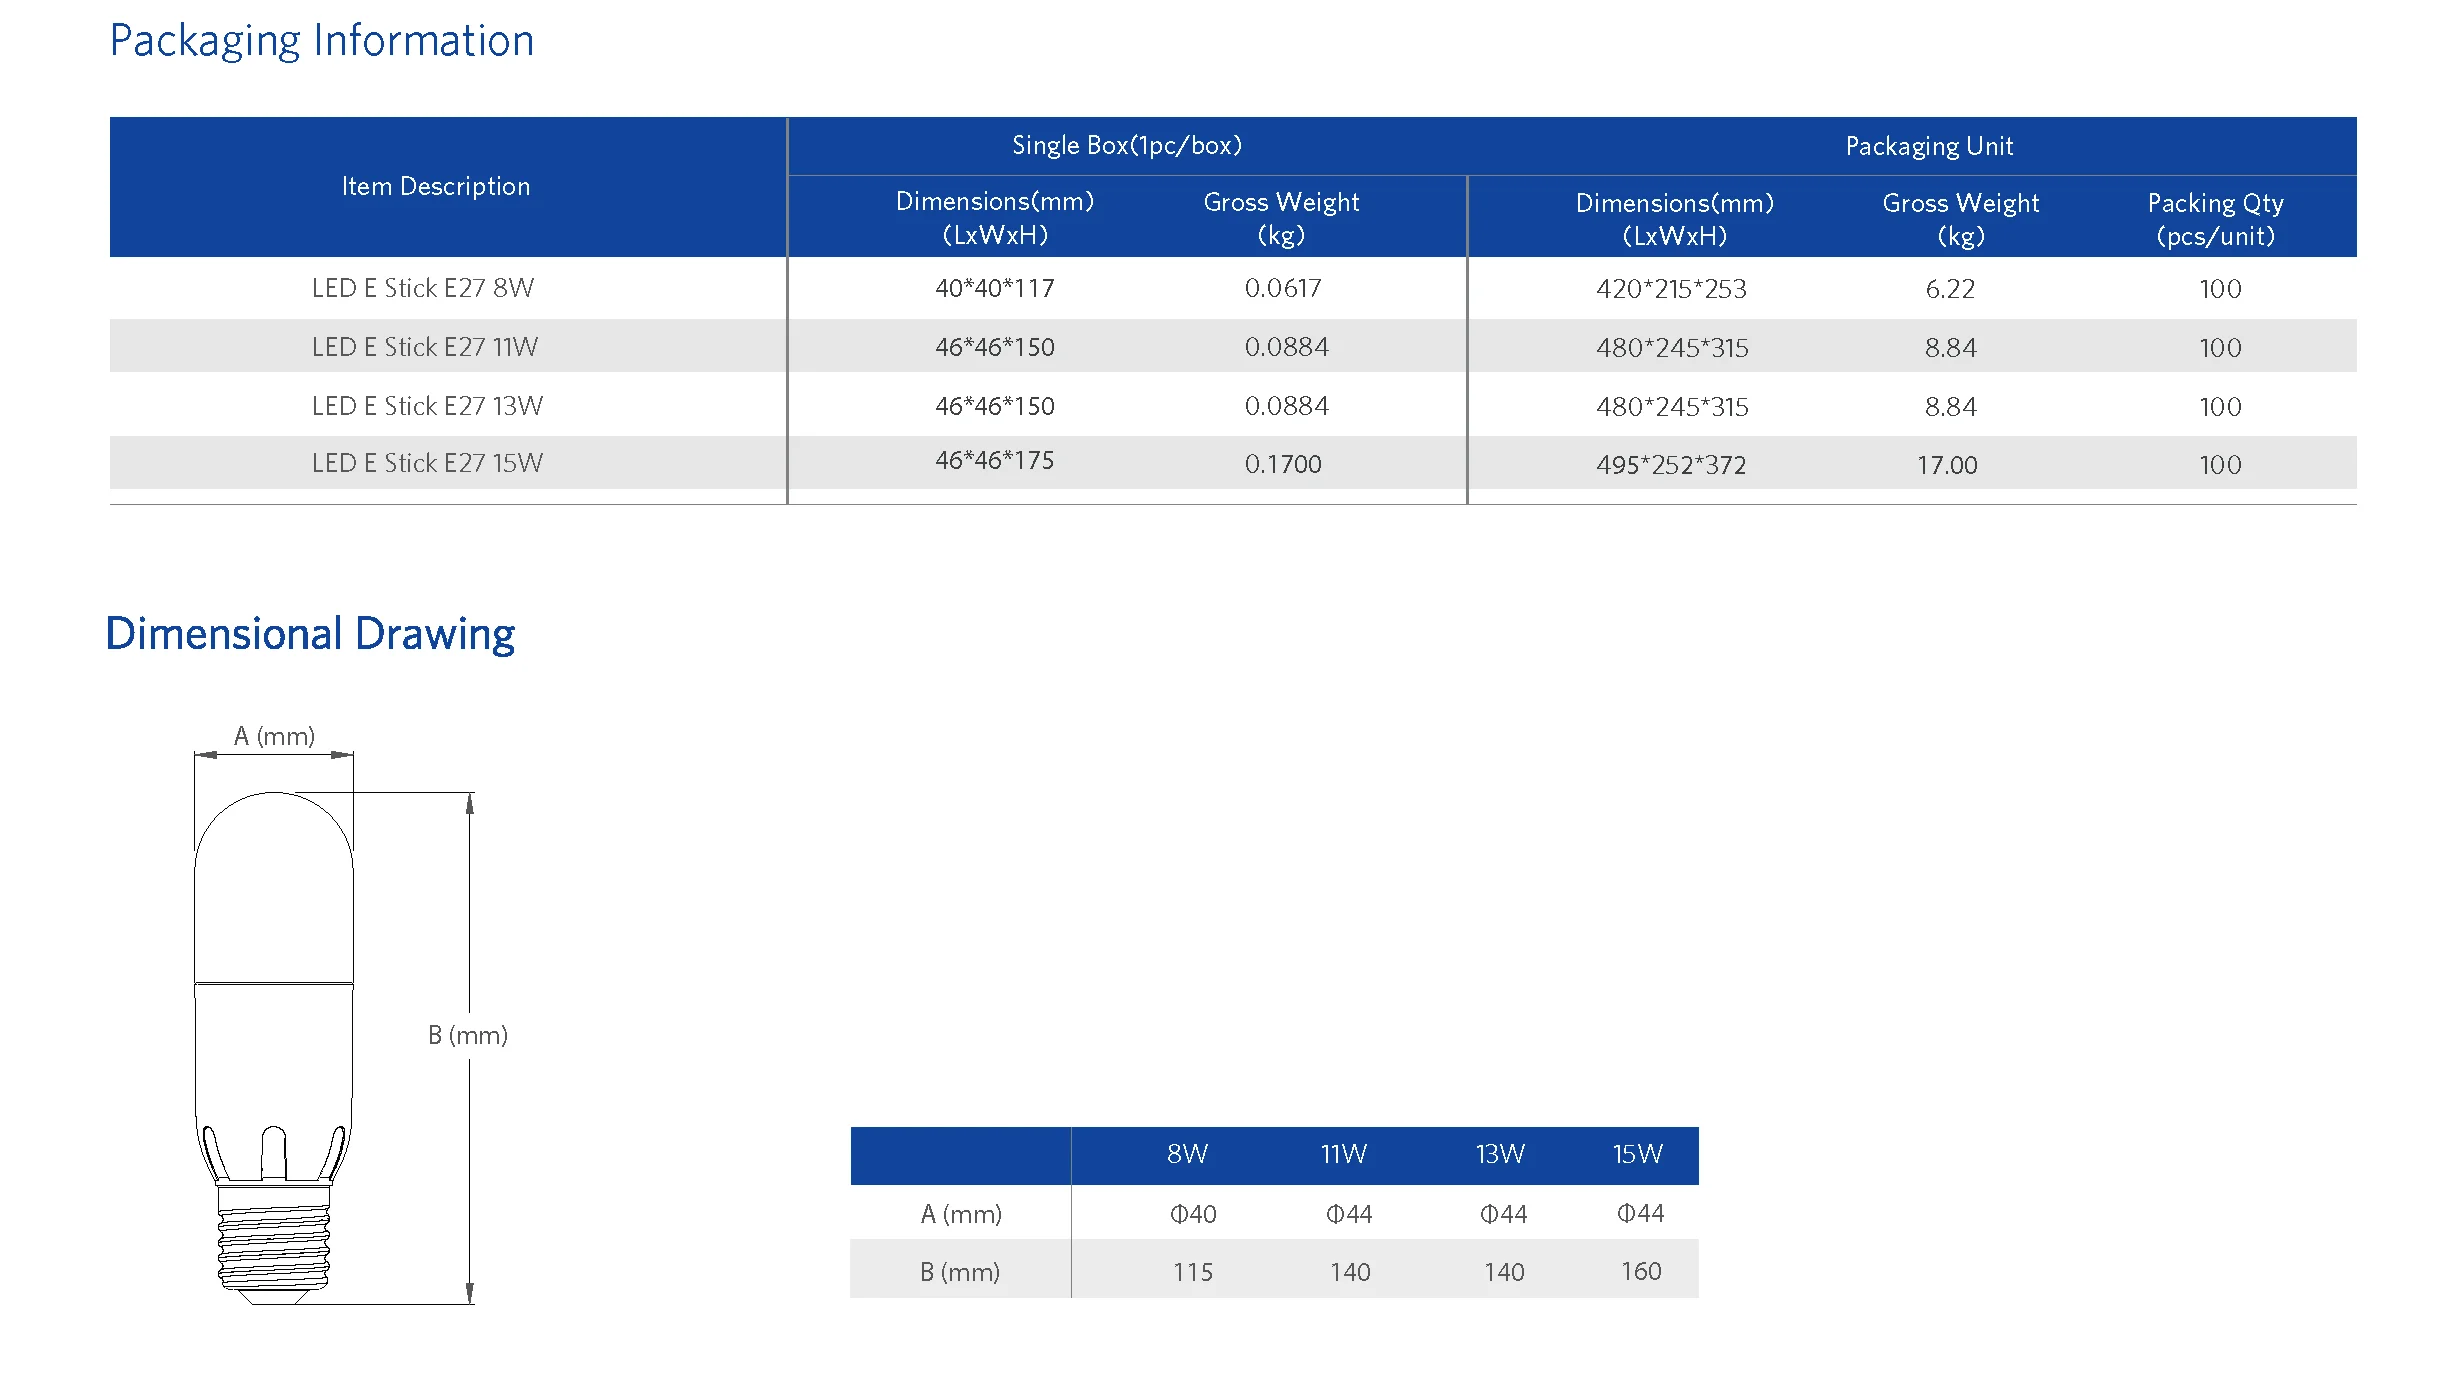The image size is (2464, 1373).
Task: Click the 160 value in the B (mm) row
Action: click(1640, 1272)
